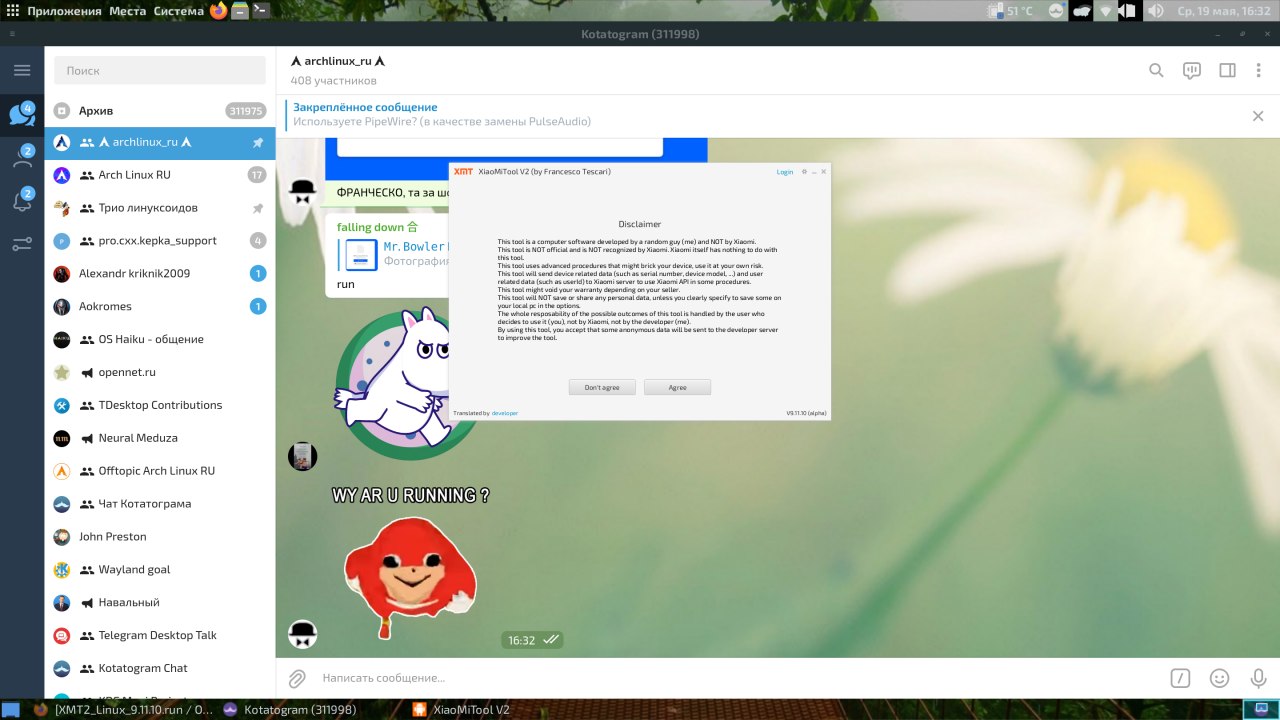Switch to Kotatogram (311998) taskbar entry

(290, 709)
